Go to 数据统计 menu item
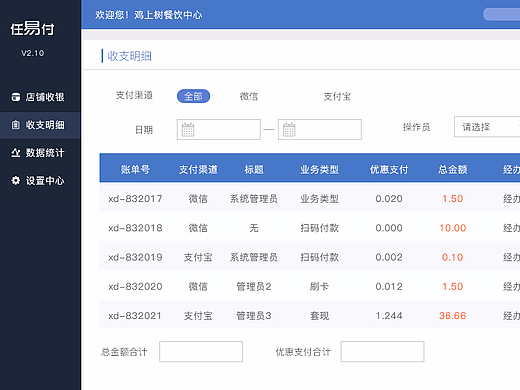The width and height of the screenshot is (520, 390). coord(40,153)
